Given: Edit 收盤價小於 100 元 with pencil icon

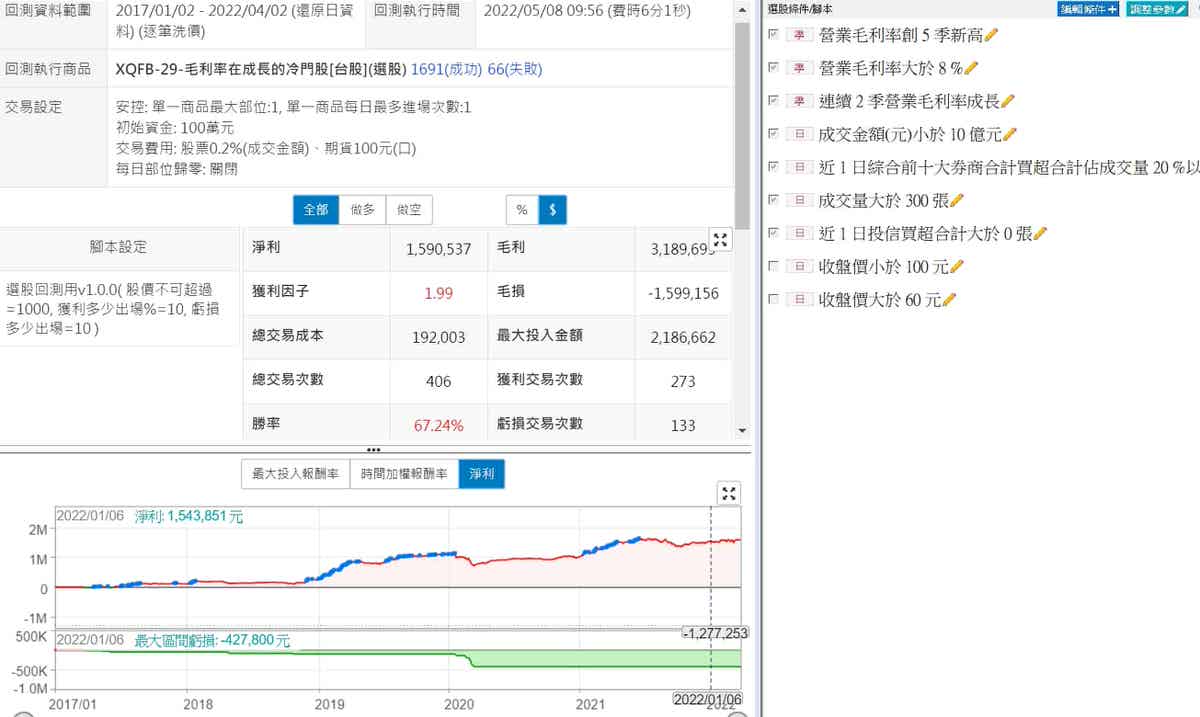Looking at the screenshot, I should [957, 267].
